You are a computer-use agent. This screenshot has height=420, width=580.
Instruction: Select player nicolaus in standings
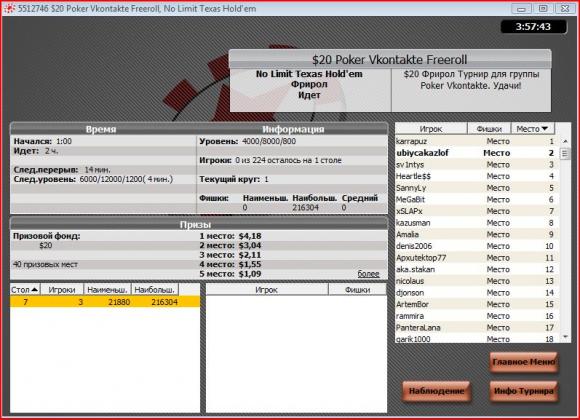click(475, 281)
